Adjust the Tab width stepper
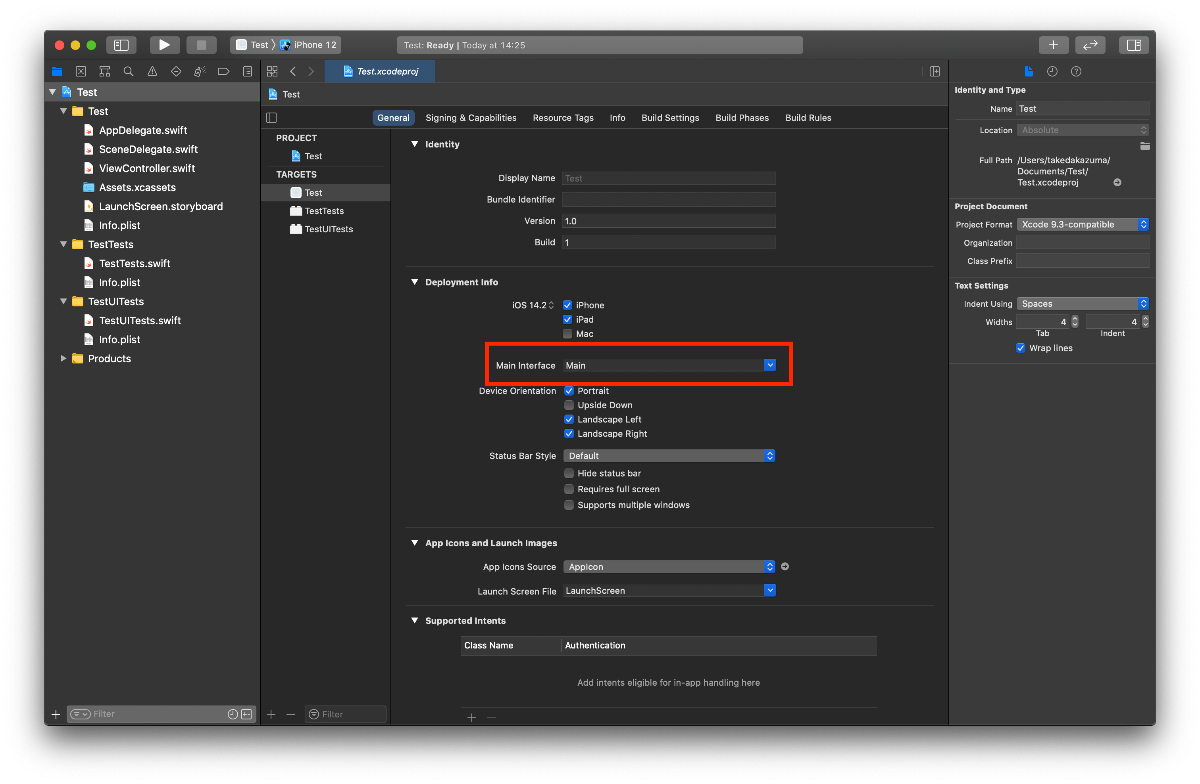Screen dimensions: 1200x784 click(x=1075, y=322)
